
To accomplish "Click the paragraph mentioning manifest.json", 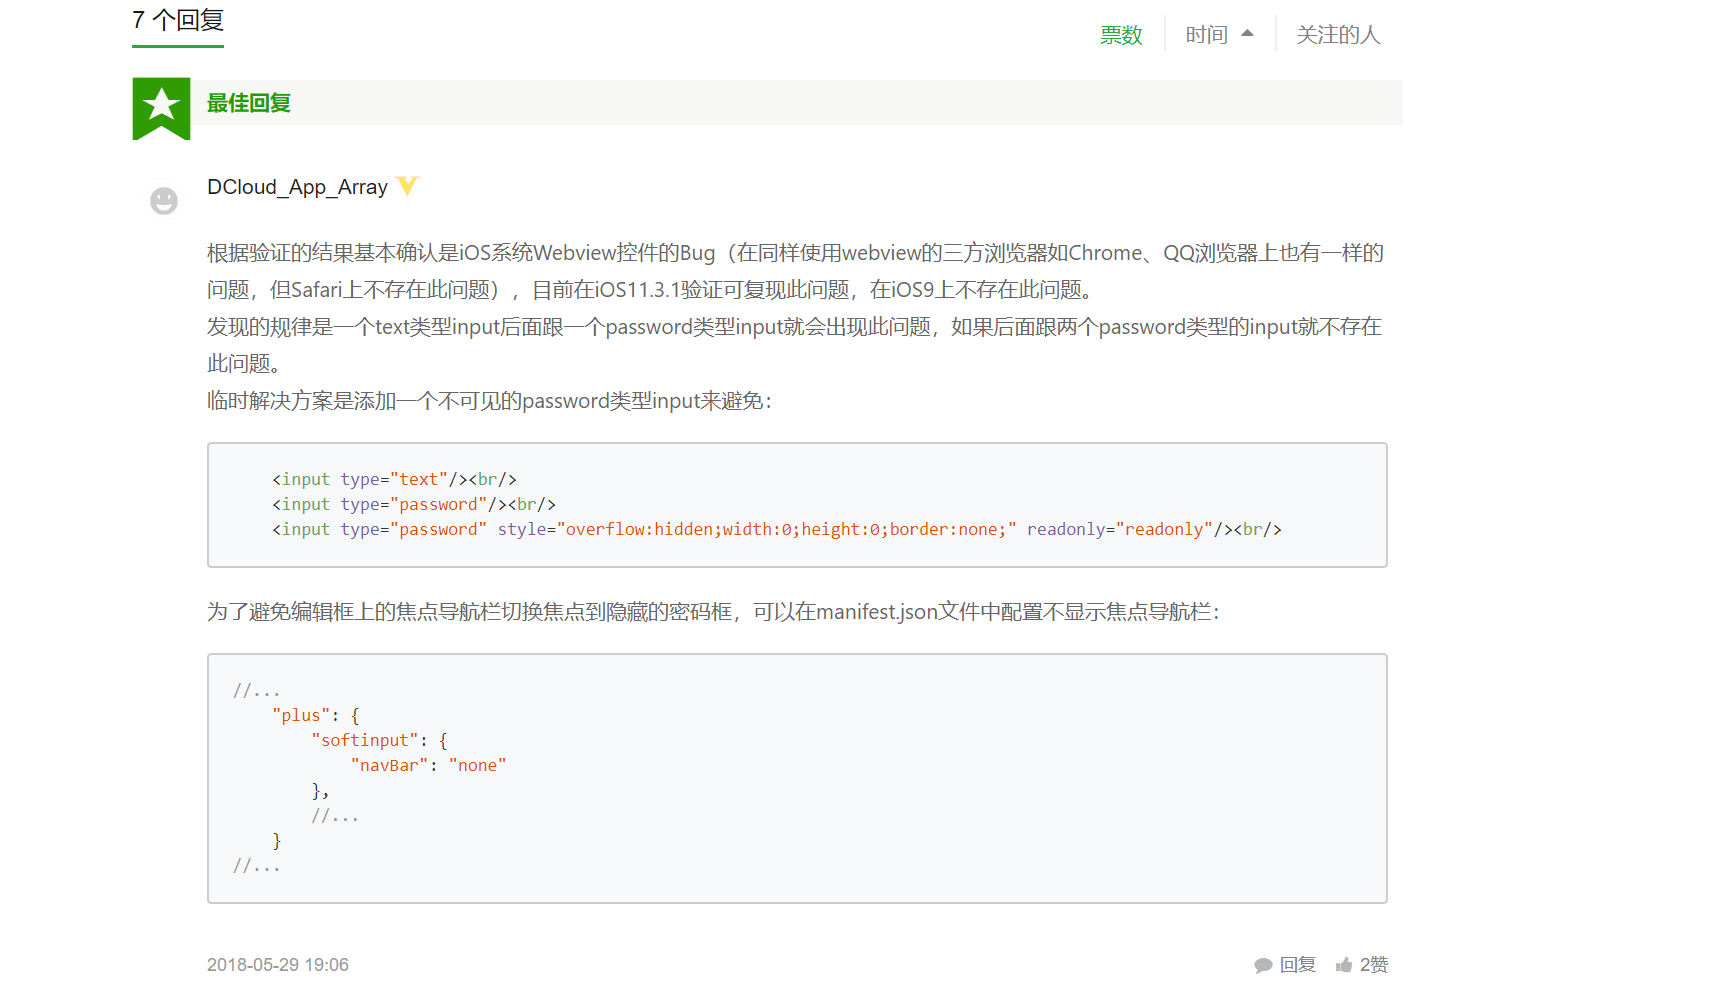I will tap(712, 611).
